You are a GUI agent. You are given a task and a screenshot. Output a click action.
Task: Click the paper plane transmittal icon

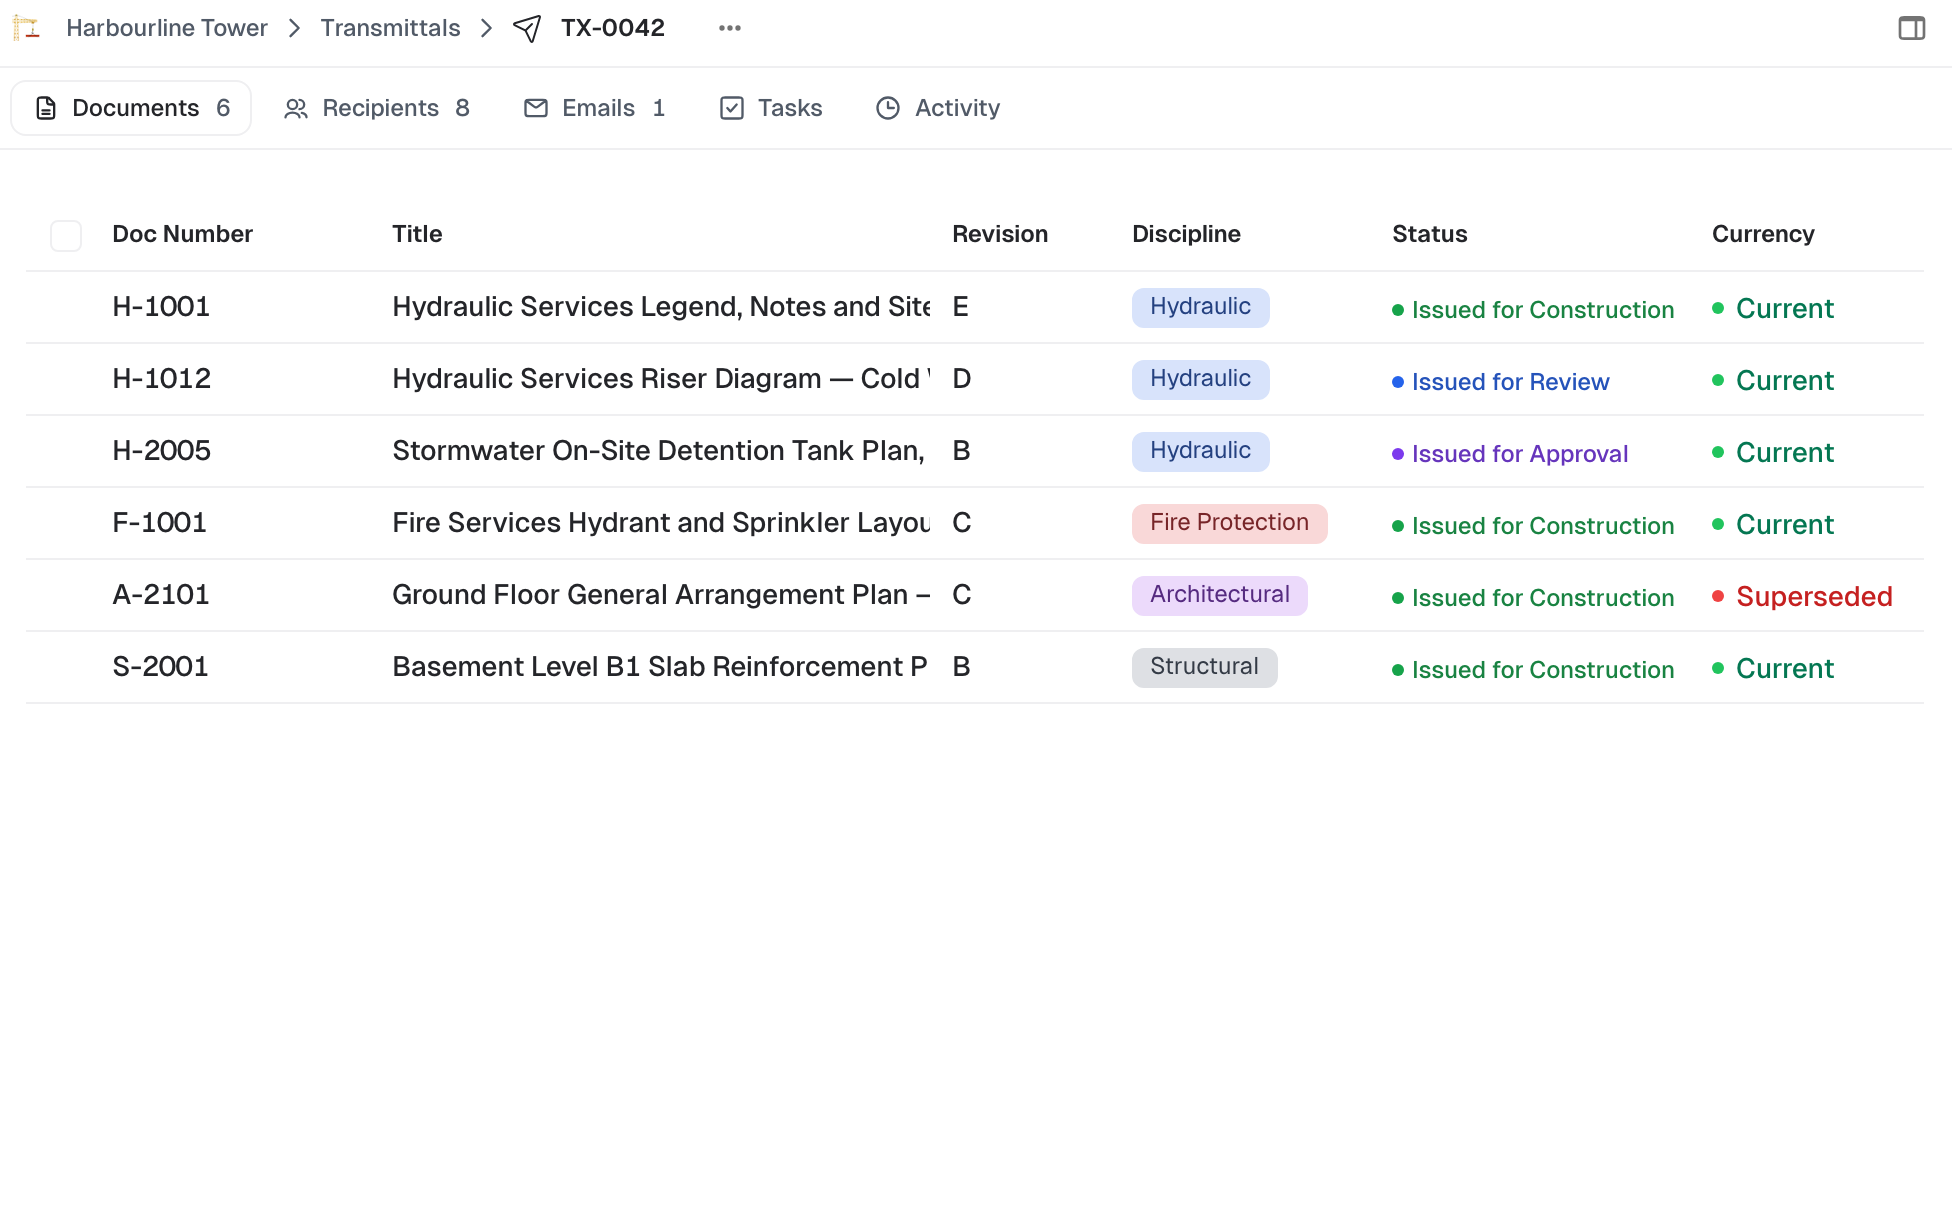click(x=527, y=28)
